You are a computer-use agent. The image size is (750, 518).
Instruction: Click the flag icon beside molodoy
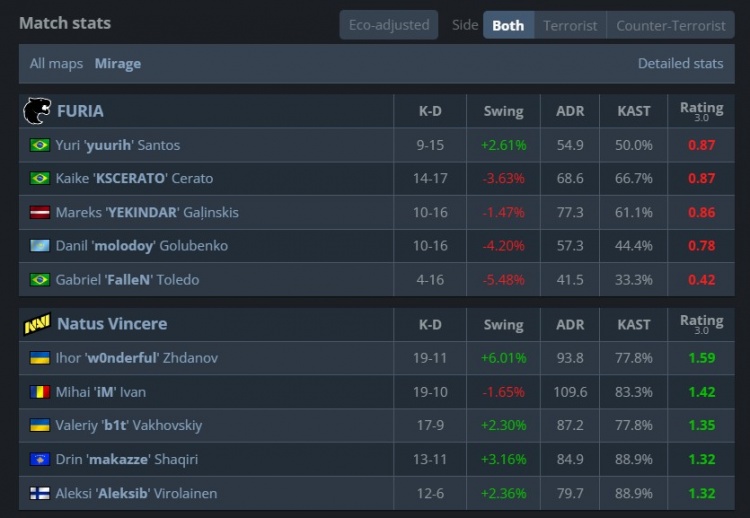coord(40,246)
